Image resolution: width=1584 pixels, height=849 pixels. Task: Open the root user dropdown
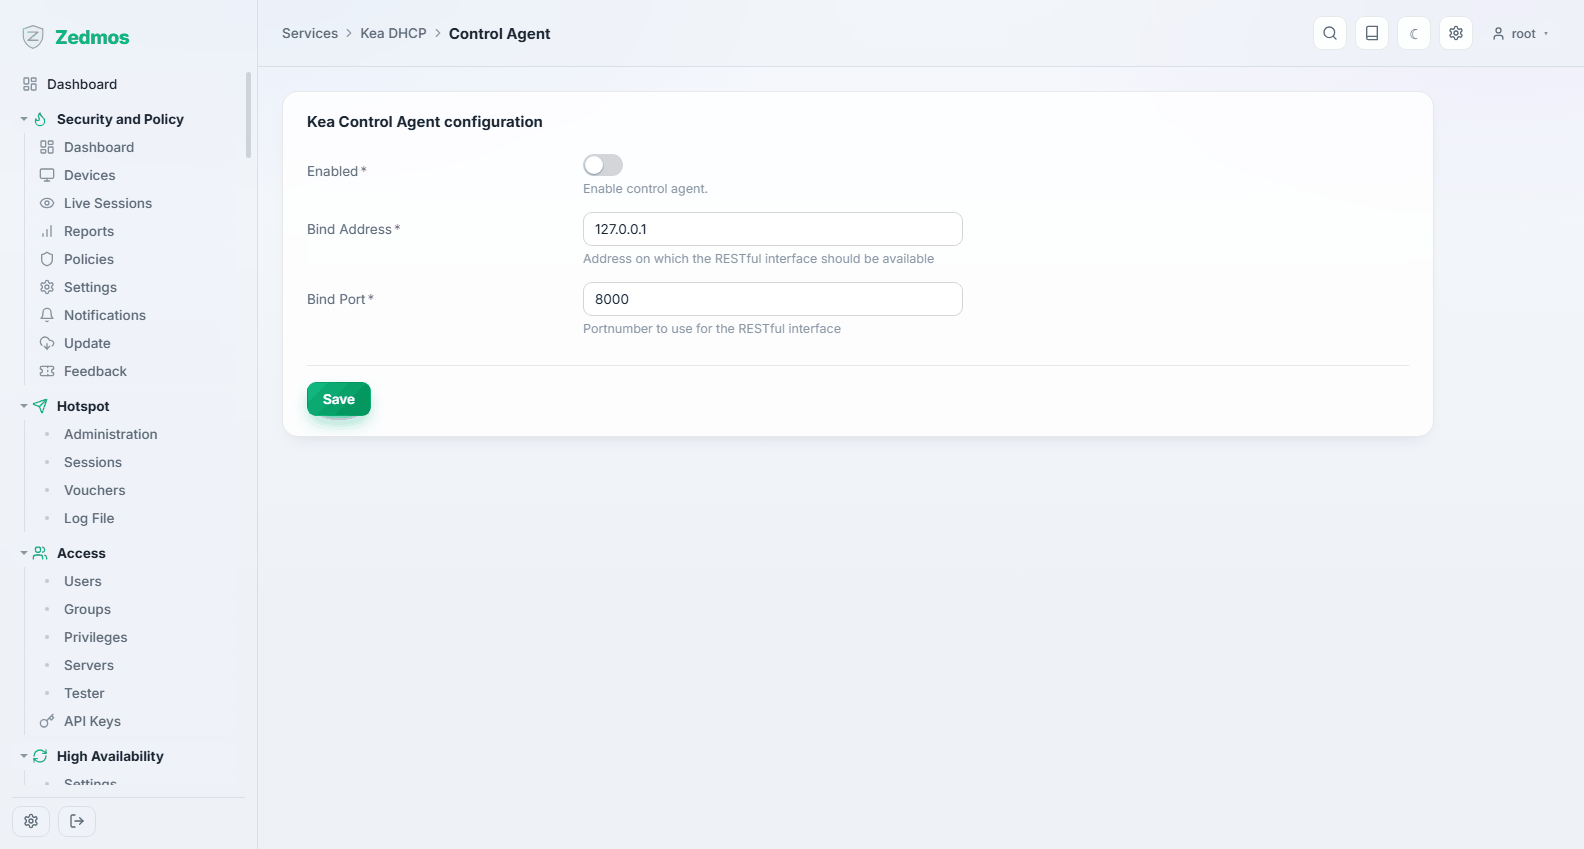point(1521,33)
